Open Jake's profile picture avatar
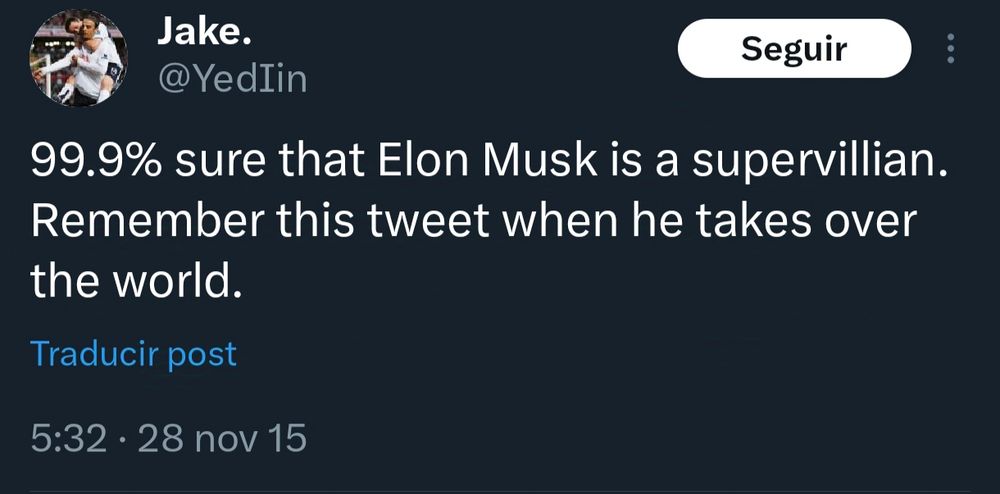 pos(78,58)
